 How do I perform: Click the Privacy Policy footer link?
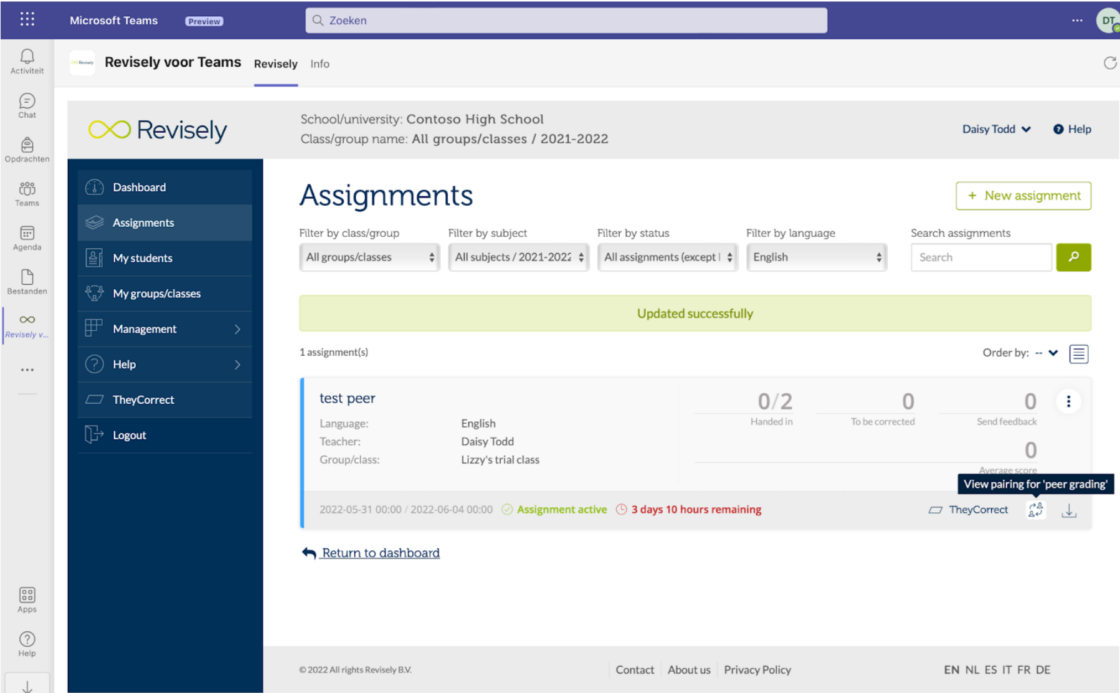pyautogui.click(x=760, y=669)
